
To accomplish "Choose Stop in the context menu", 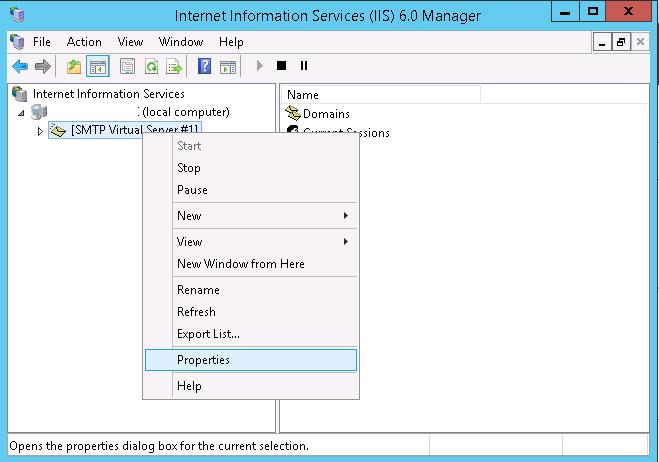I will click(x=189, y=168).
